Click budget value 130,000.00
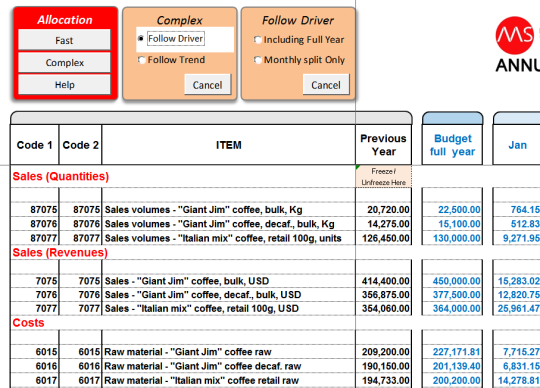The width and height of the screenshot is (540, 388). pos(452,238)
